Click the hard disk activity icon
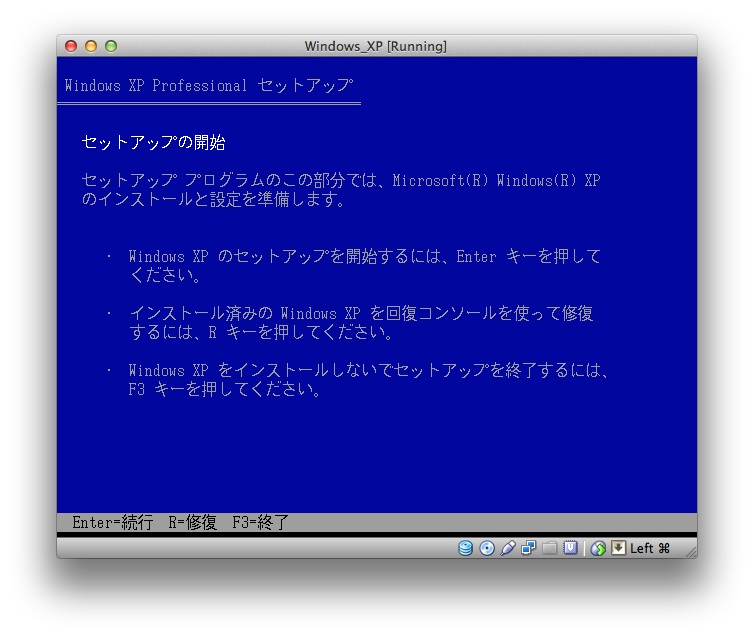The image size is (754, 637). pyautogui.click(x=466, y=548)
